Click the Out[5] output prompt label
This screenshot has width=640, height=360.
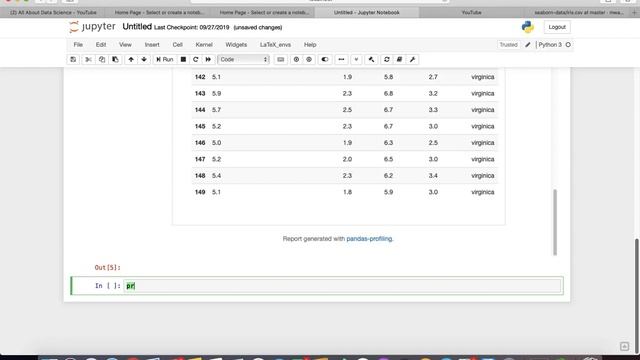107,268
